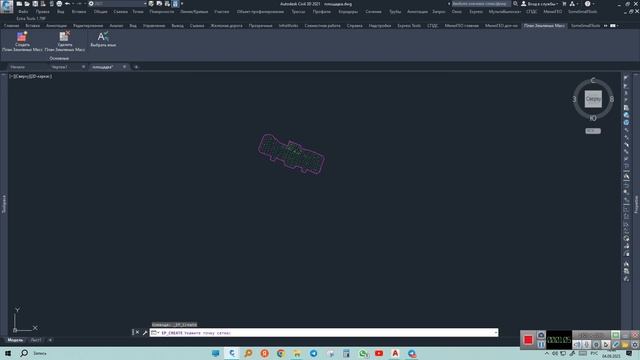The width and height of the screenshot is (640, 360).
Task: Open the Трубы menu
Action: point(395,12)
